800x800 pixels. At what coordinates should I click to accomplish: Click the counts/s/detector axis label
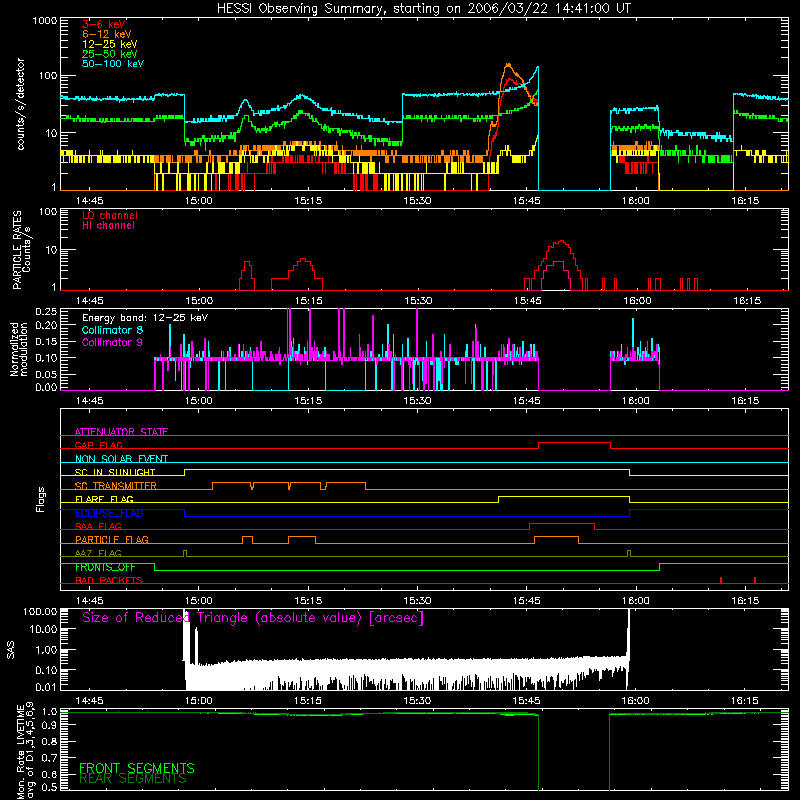click(20, 104)
